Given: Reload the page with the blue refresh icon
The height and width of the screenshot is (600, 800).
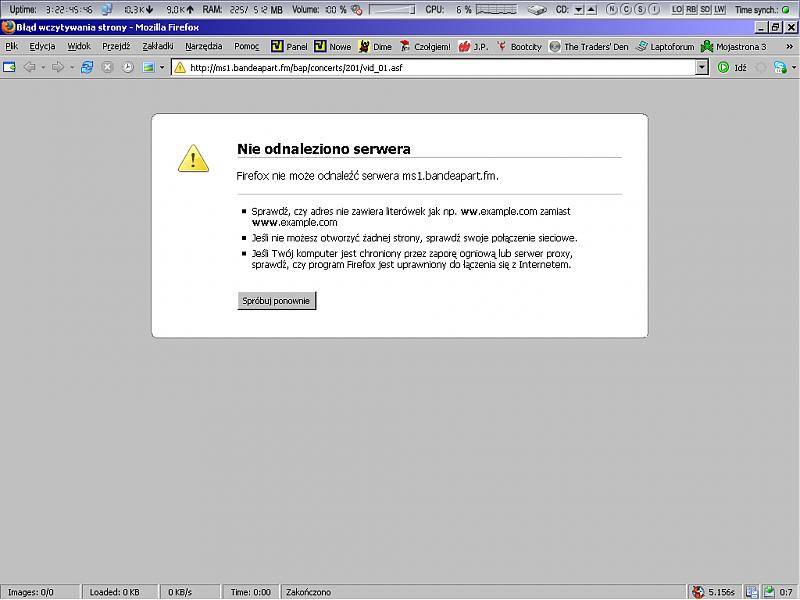Looking at the screenshot, I should coord(87,67).
